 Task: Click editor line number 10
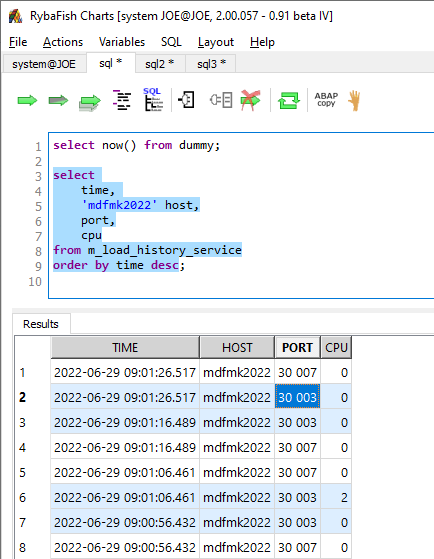tap(35, 282)
